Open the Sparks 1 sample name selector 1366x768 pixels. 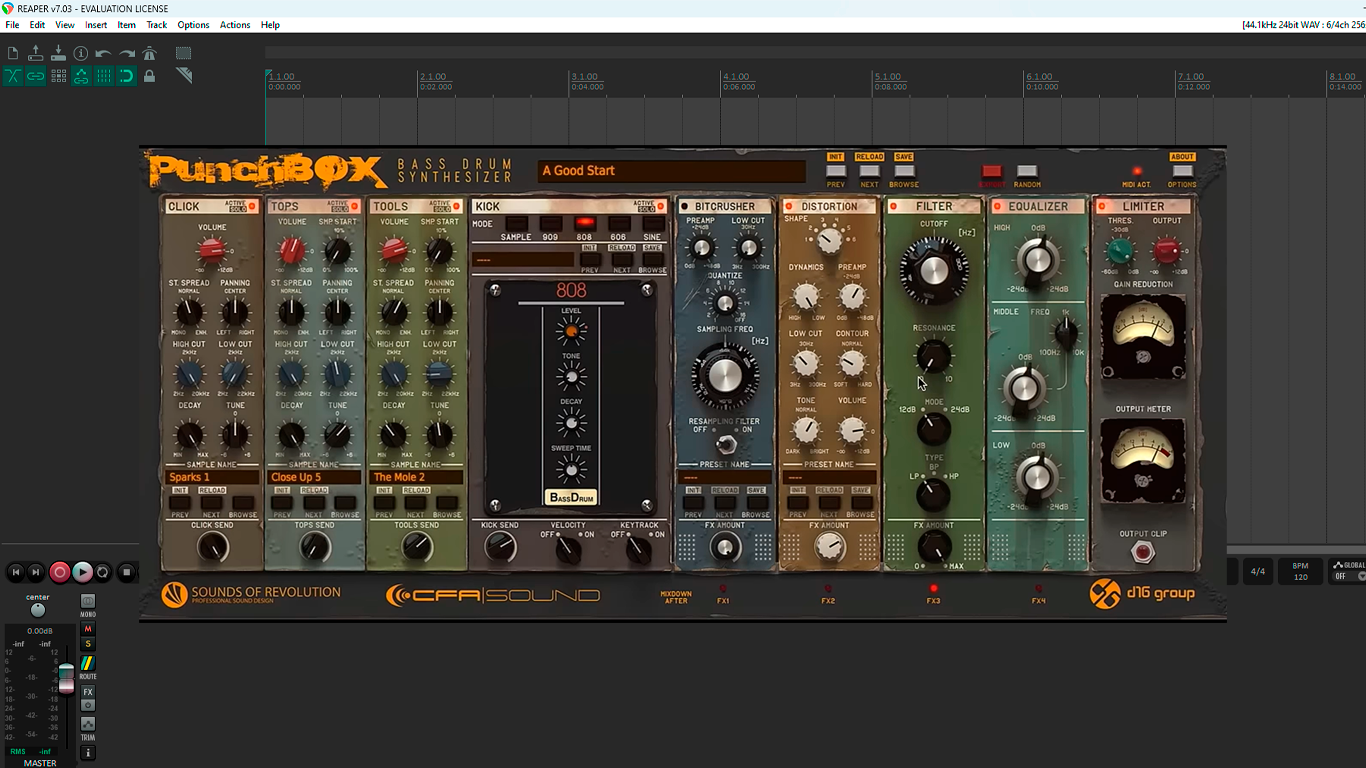213,477
